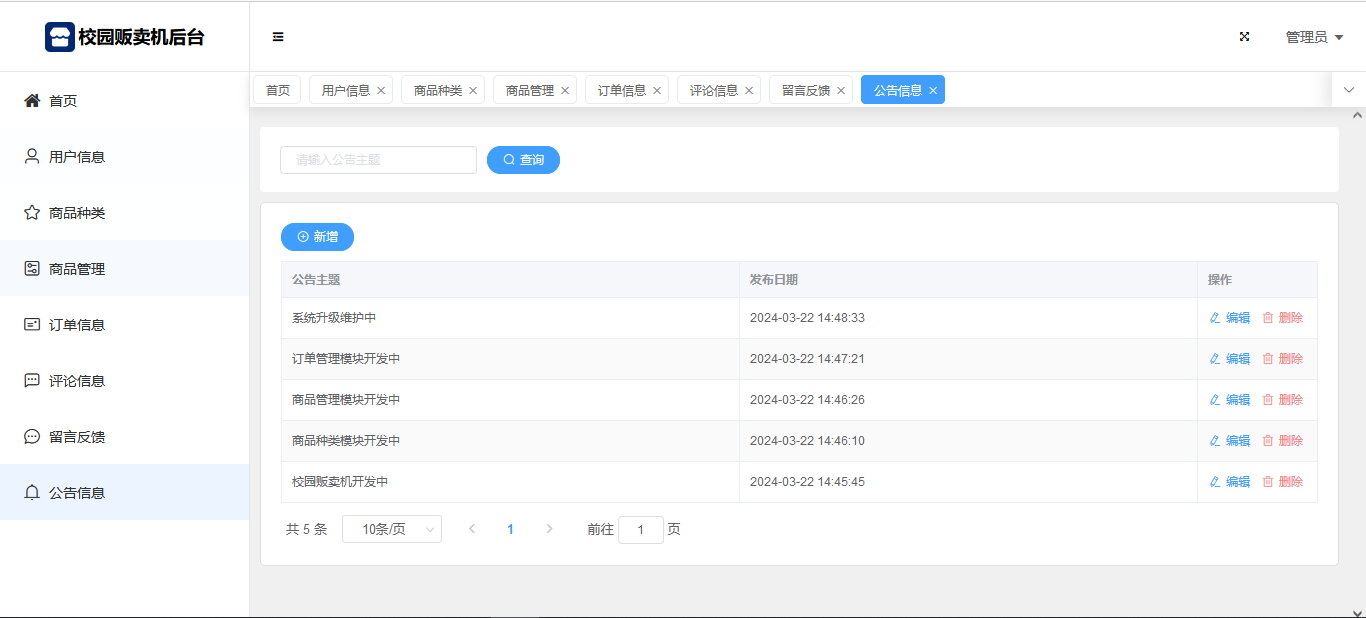Expand the tab list chevron
The height and width of the screenshot is (618, 1366).
[x=1348, y=90]
